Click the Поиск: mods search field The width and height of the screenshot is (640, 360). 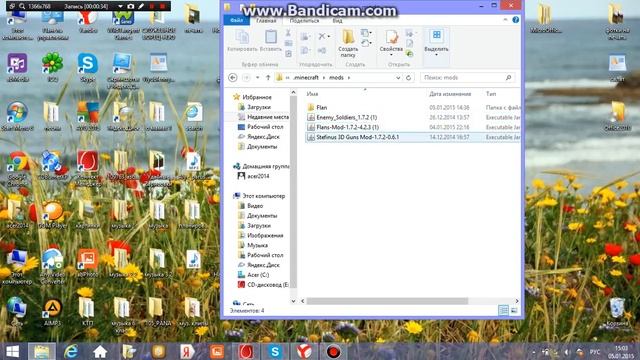467,78
